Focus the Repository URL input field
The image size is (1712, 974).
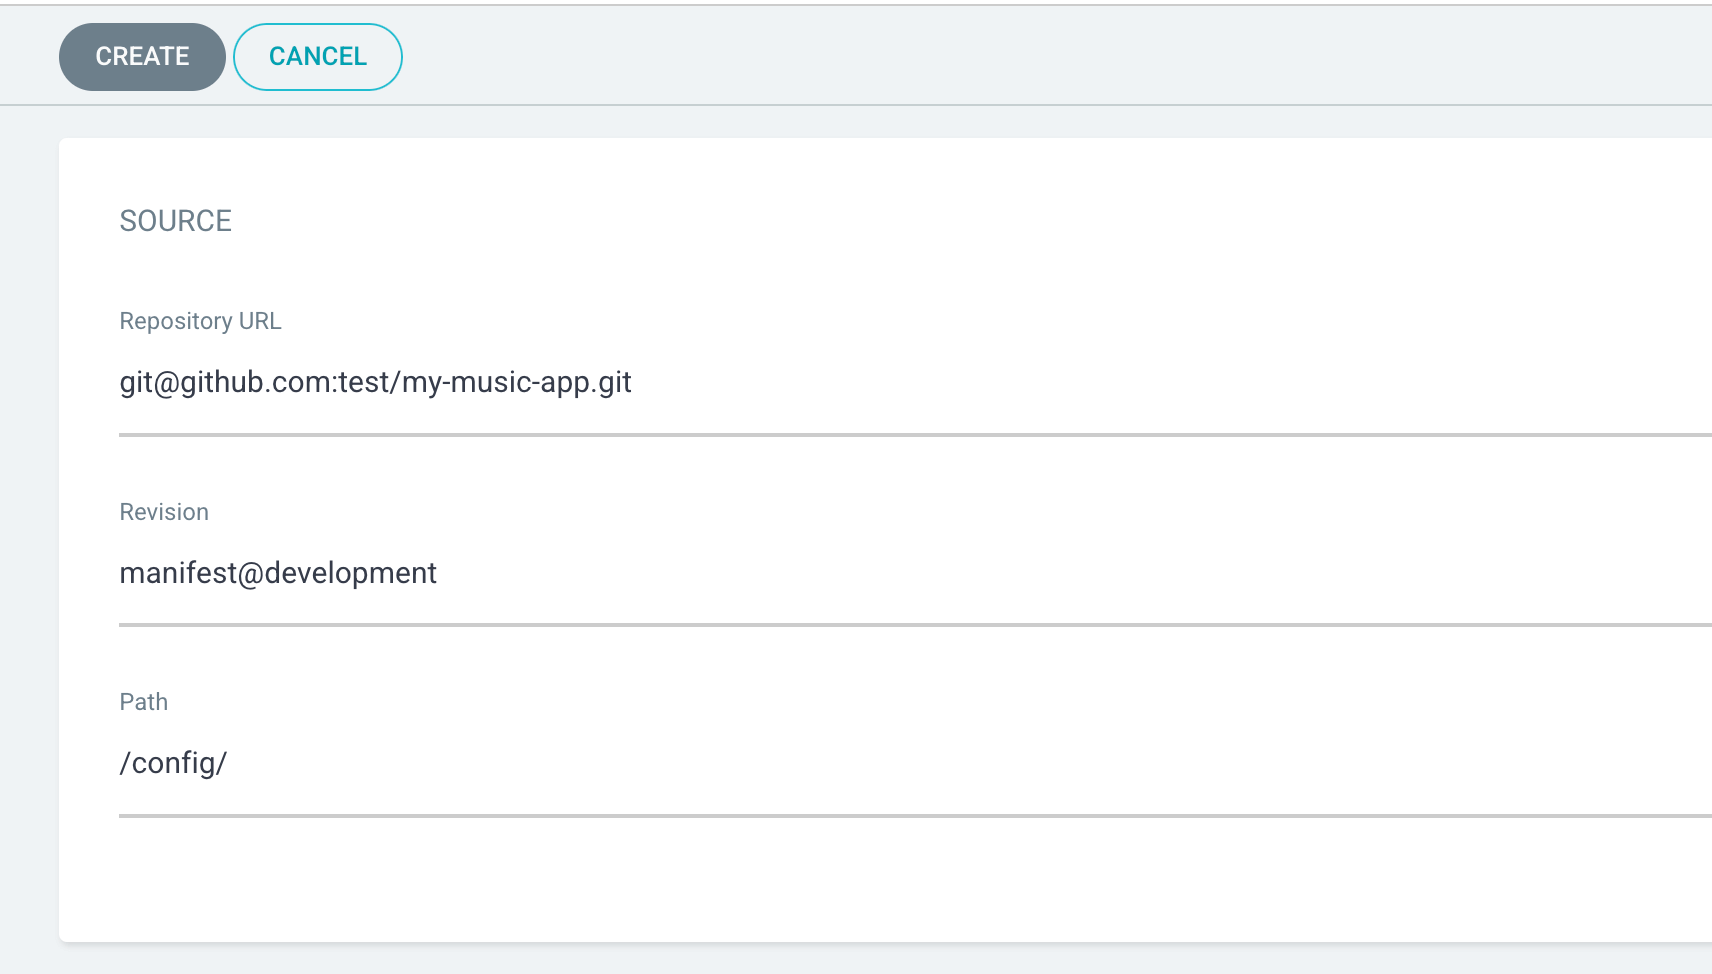pyautogui.click(x=915, y=383)
